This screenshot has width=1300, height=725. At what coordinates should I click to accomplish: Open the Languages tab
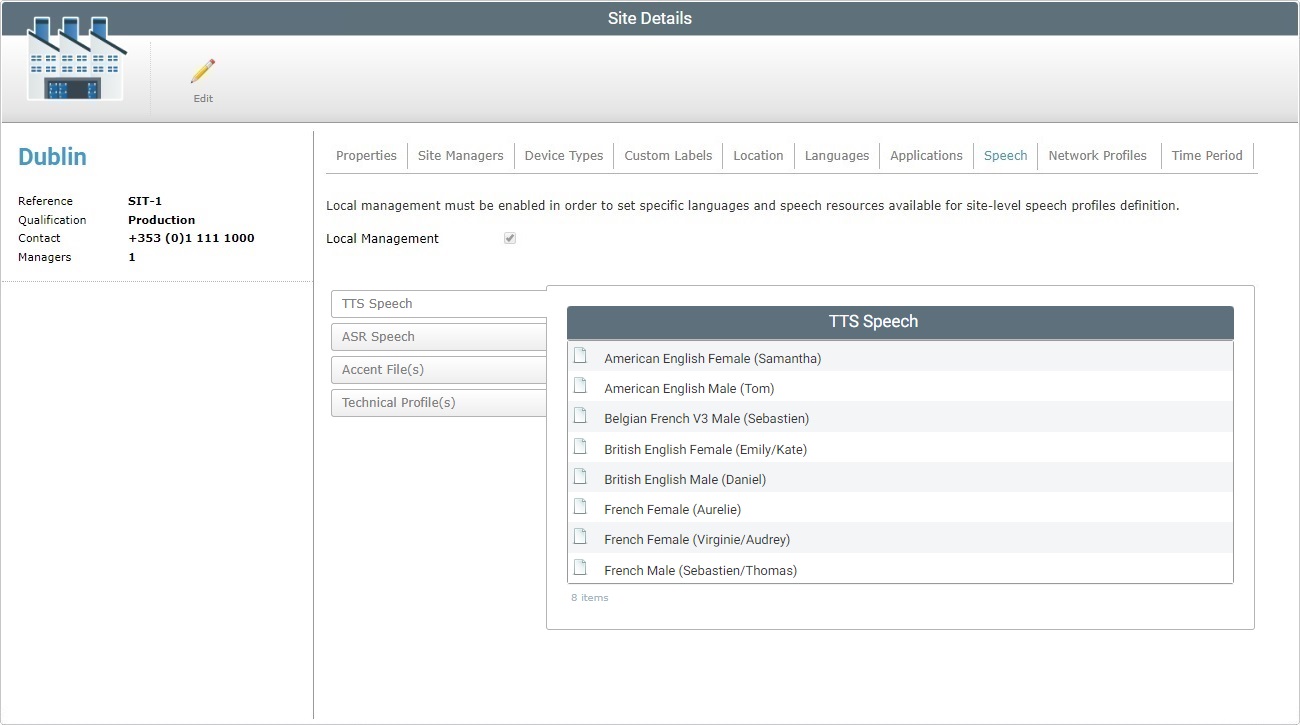[x=836, y=156]
